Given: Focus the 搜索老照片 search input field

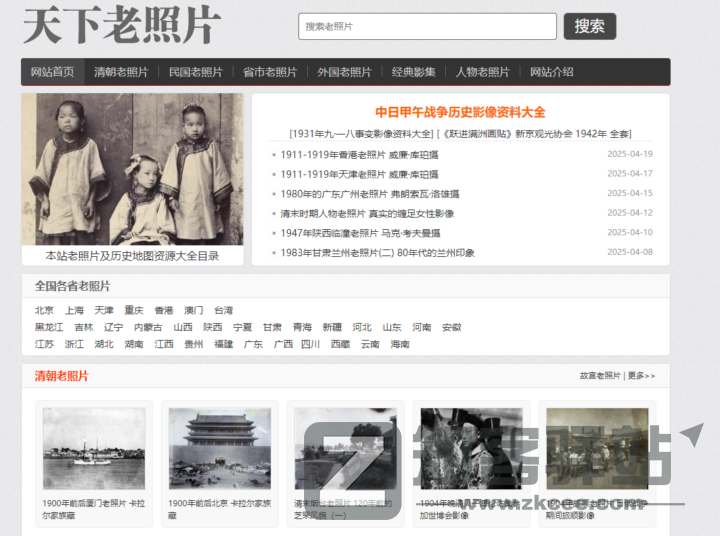Looking at the screenshot, I should pyautogui.click(x=427, y=26).
